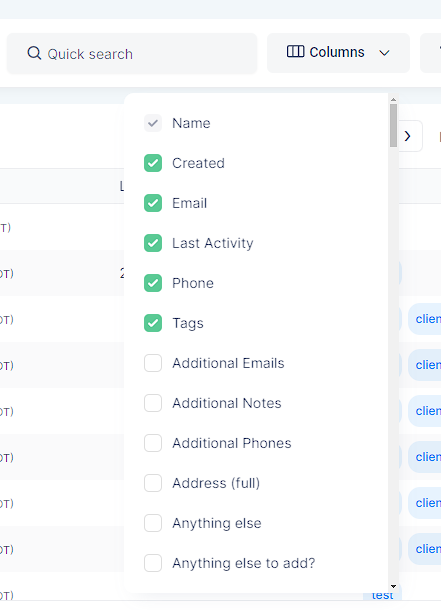441x610 pixels.
Task: Click scrollbar up arrow in column list
Action: coord(393,100)
